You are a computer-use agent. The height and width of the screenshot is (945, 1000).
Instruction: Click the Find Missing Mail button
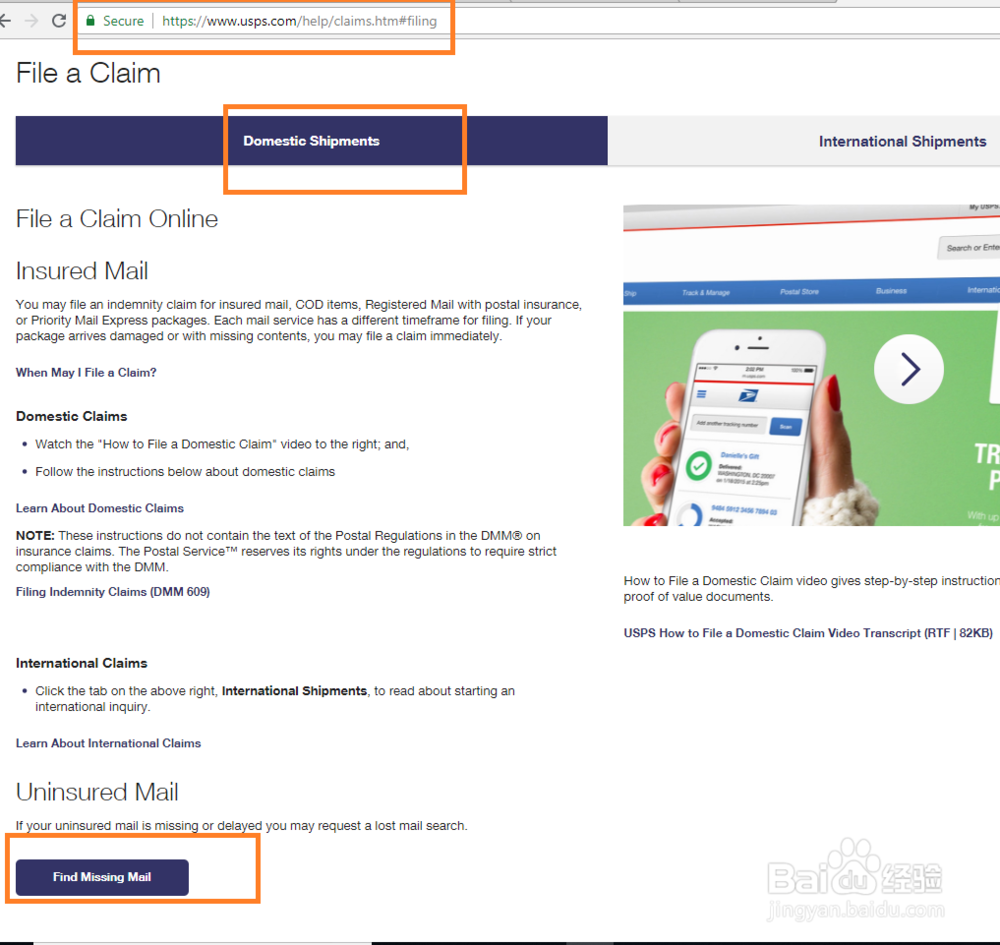click(x=102, y=877)
